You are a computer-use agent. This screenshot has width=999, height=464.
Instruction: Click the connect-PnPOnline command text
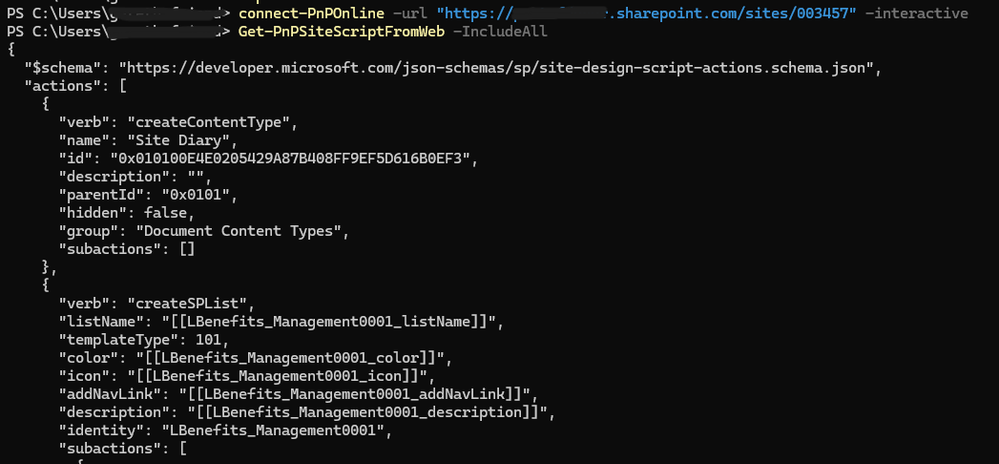click(311, 13)
